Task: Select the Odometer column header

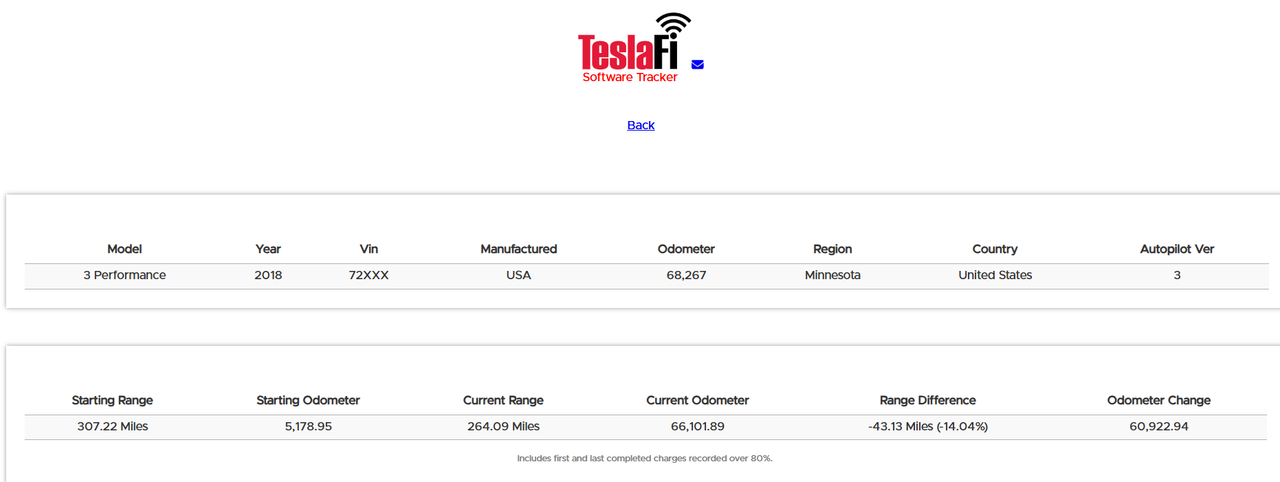Action: click(686, 249)
